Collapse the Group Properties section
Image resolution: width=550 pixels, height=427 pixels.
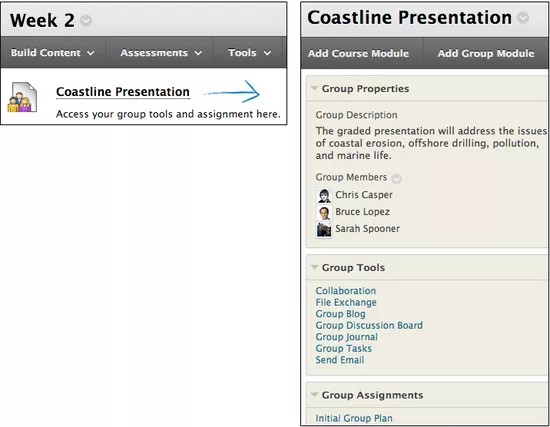tap(314, 88)
